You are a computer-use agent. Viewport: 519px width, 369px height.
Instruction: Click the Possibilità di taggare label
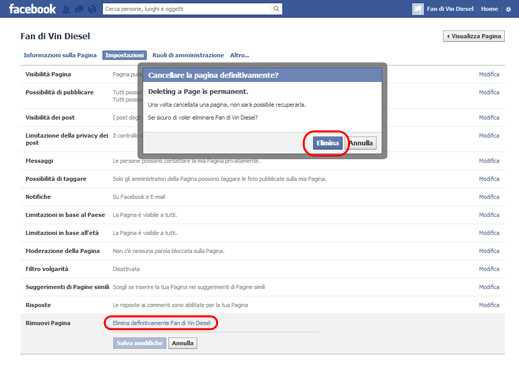[56, 179]
